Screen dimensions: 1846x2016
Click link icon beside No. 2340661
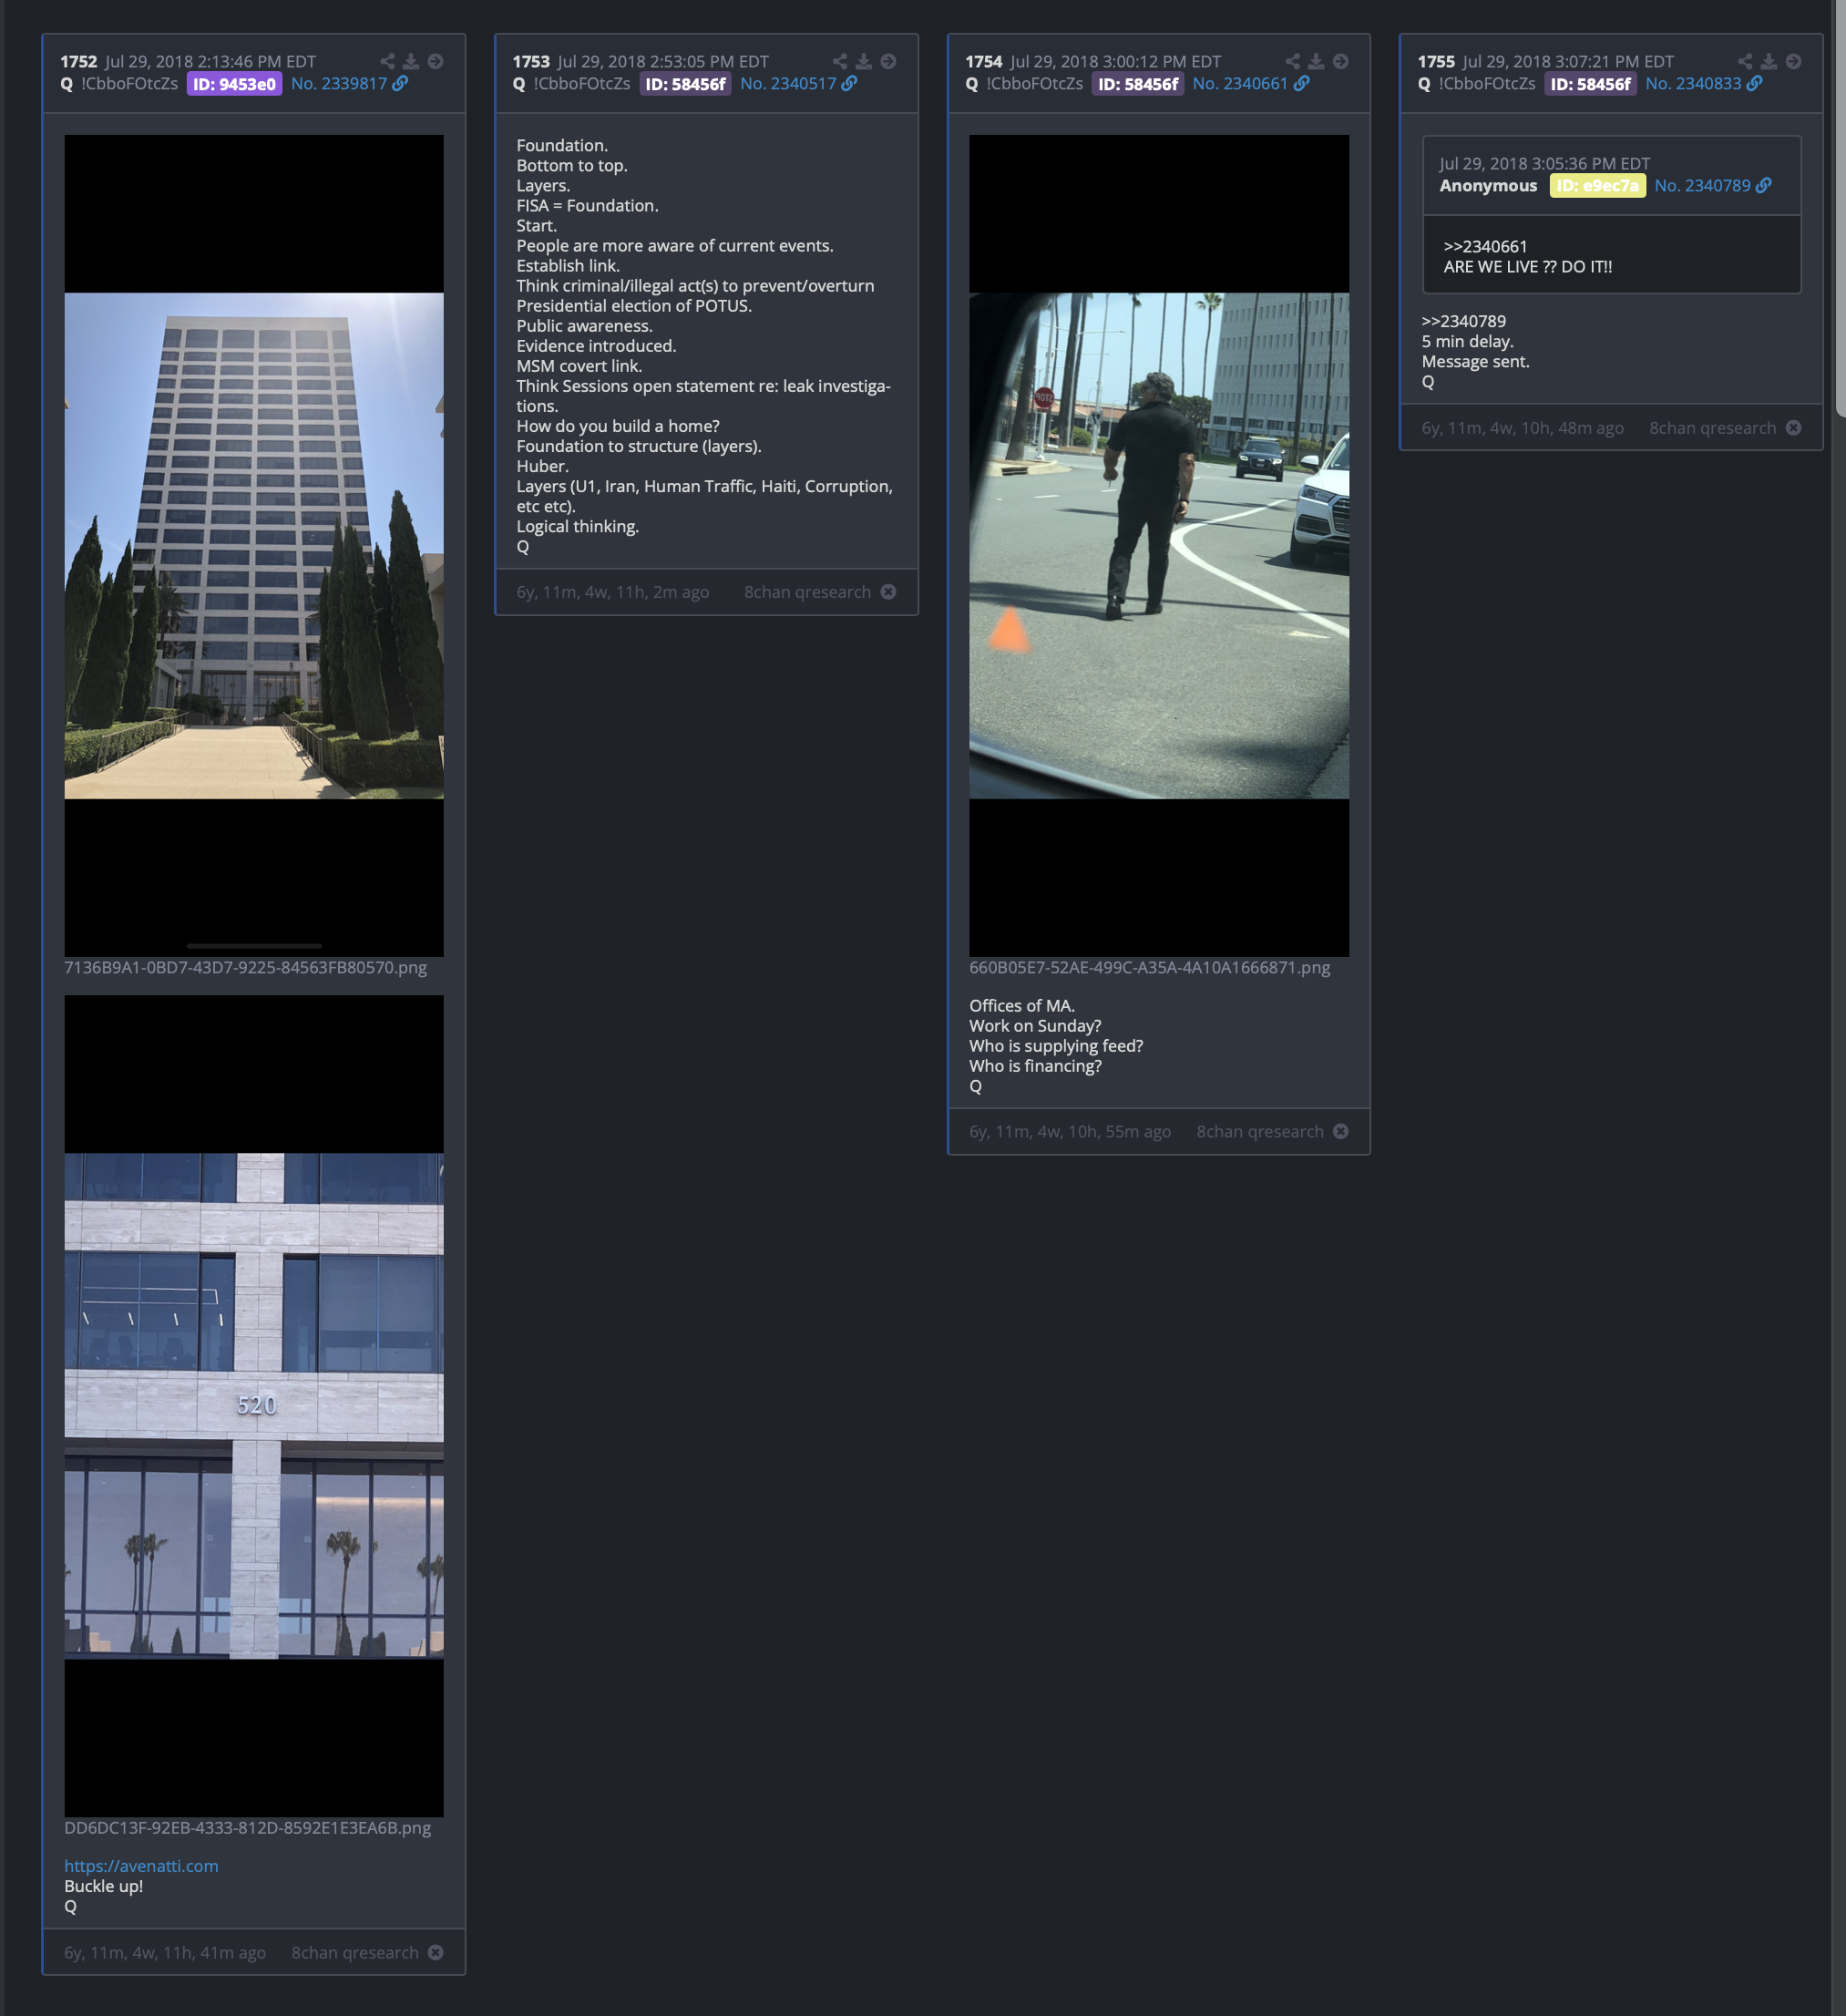coord(1302,83)
